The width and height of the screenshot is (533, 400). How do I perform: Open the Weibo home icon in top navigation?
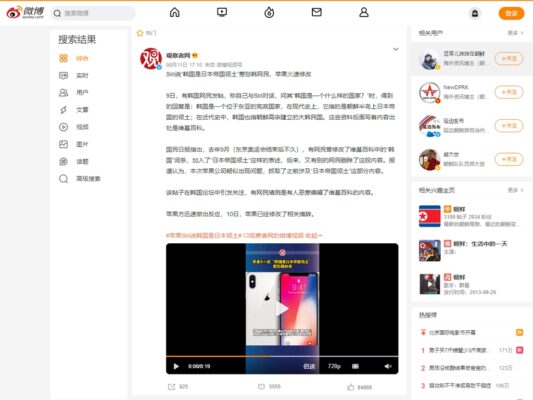175,13
